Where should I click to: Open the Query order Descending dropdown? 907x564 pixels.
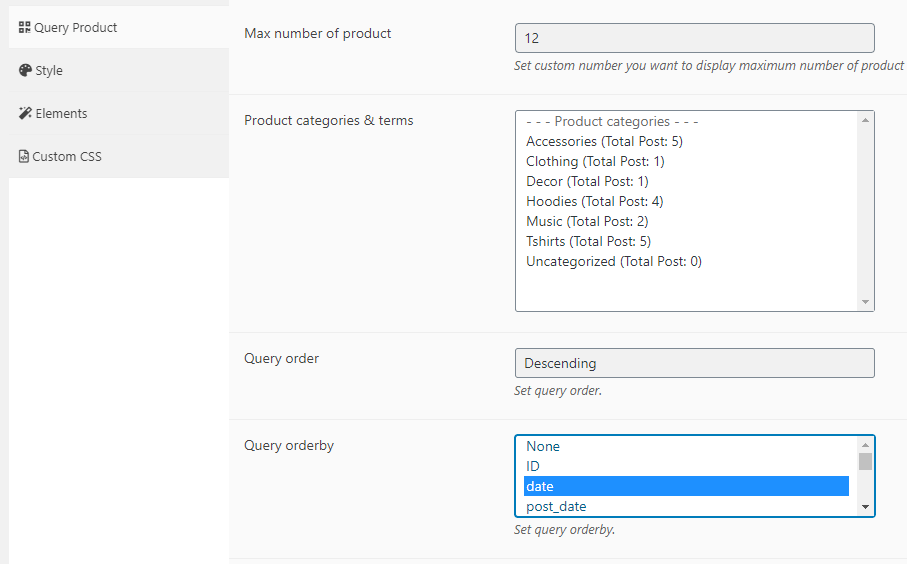(x=695, y=363)
